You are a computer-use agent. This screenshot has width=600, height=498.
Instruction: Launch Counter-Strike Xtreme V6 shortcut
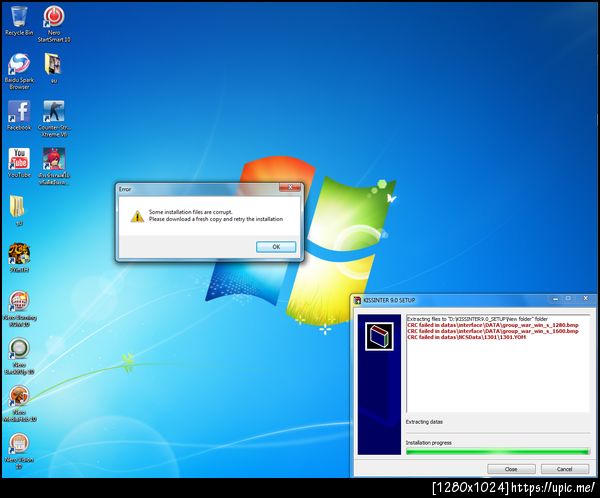click(54, 119)
